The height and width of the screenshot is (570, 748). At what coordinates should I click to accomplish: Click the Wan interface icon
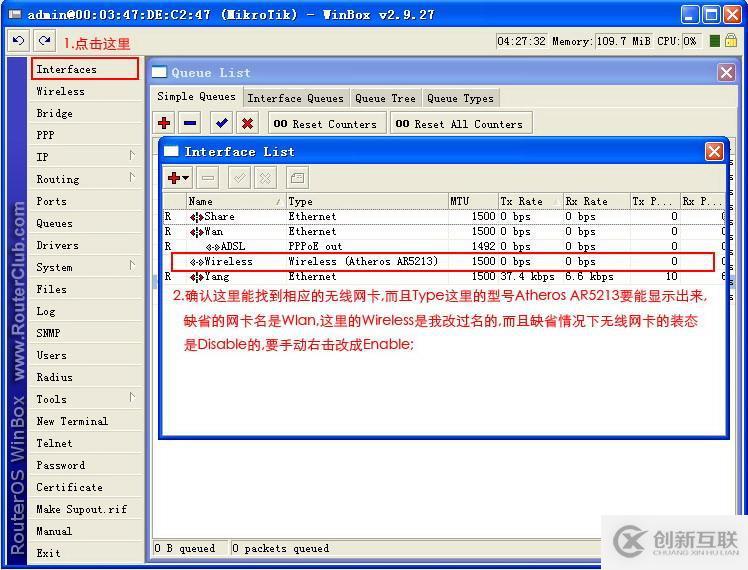click(197, 232)
